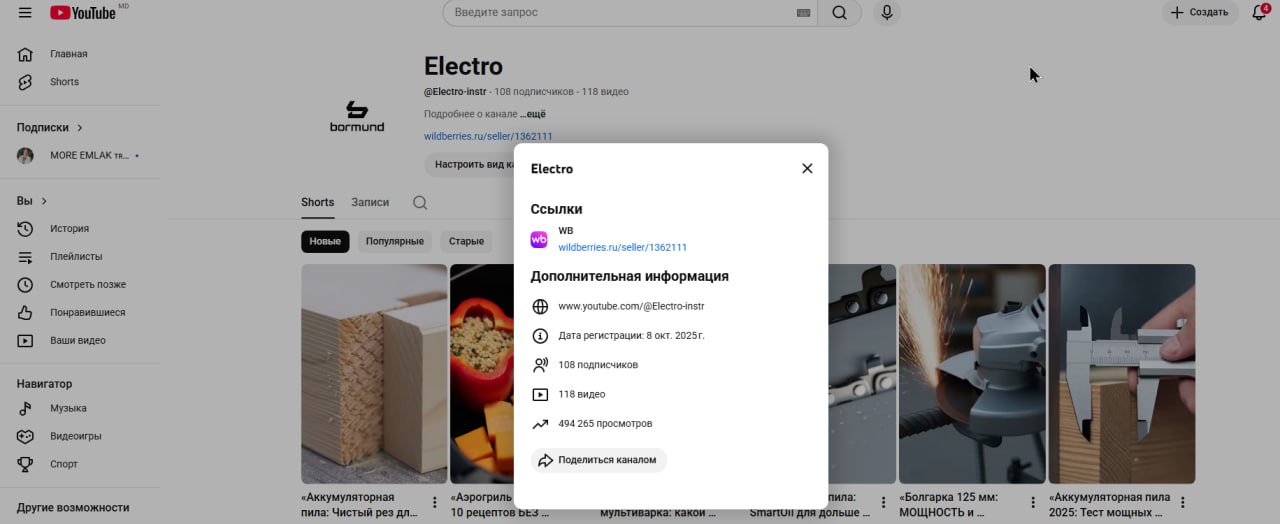Click the WB purple logo icon
The height and width of the screenshot is (524, 1280).
[x=539, y=239]
